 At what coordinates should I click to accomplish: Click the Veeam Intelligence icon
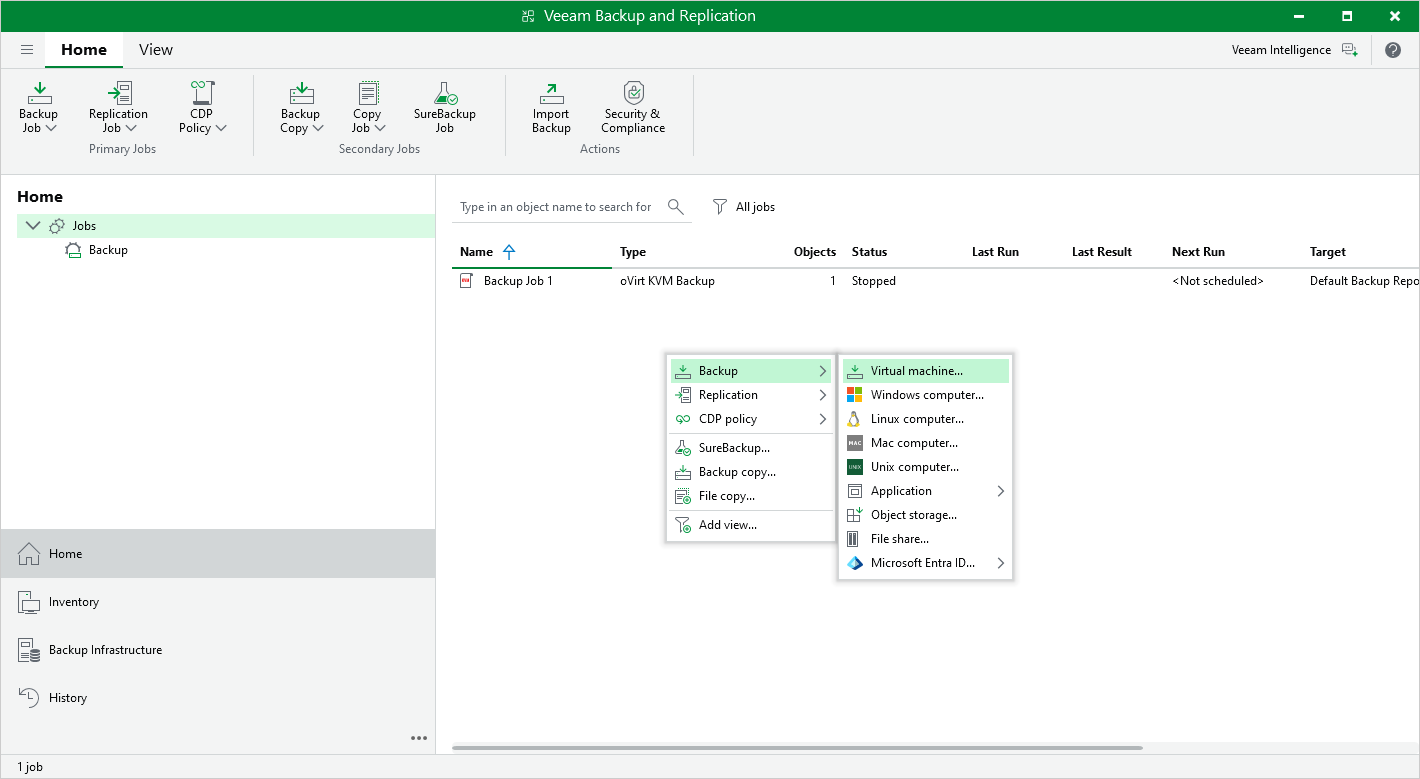(x=1349, y=50)
